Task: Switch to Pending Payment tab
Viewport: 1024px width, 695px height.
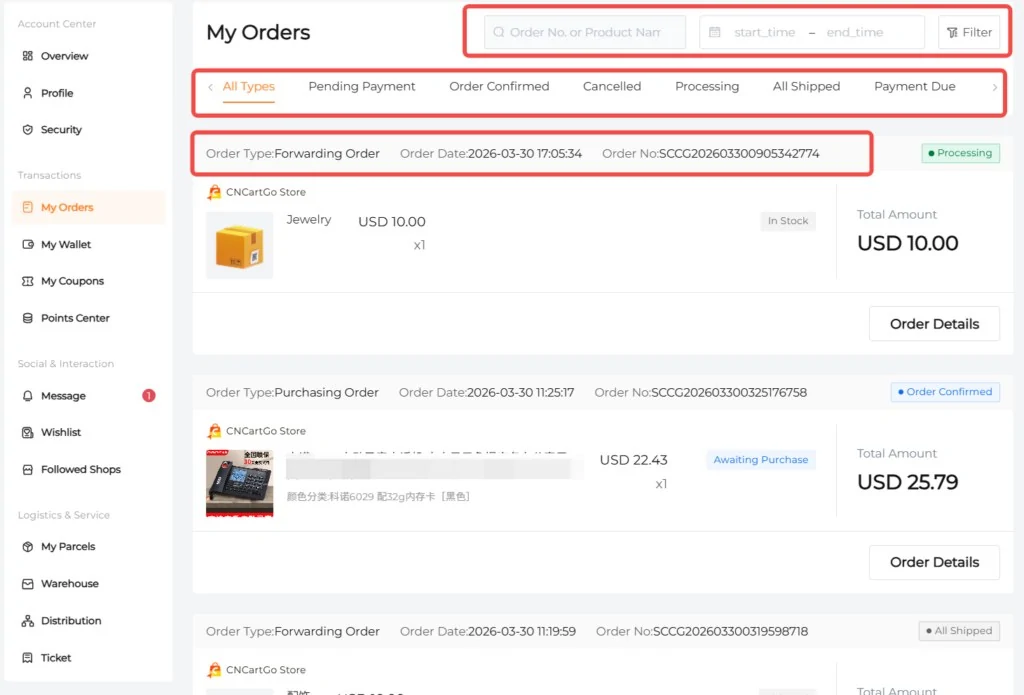Action: point(362,86)
